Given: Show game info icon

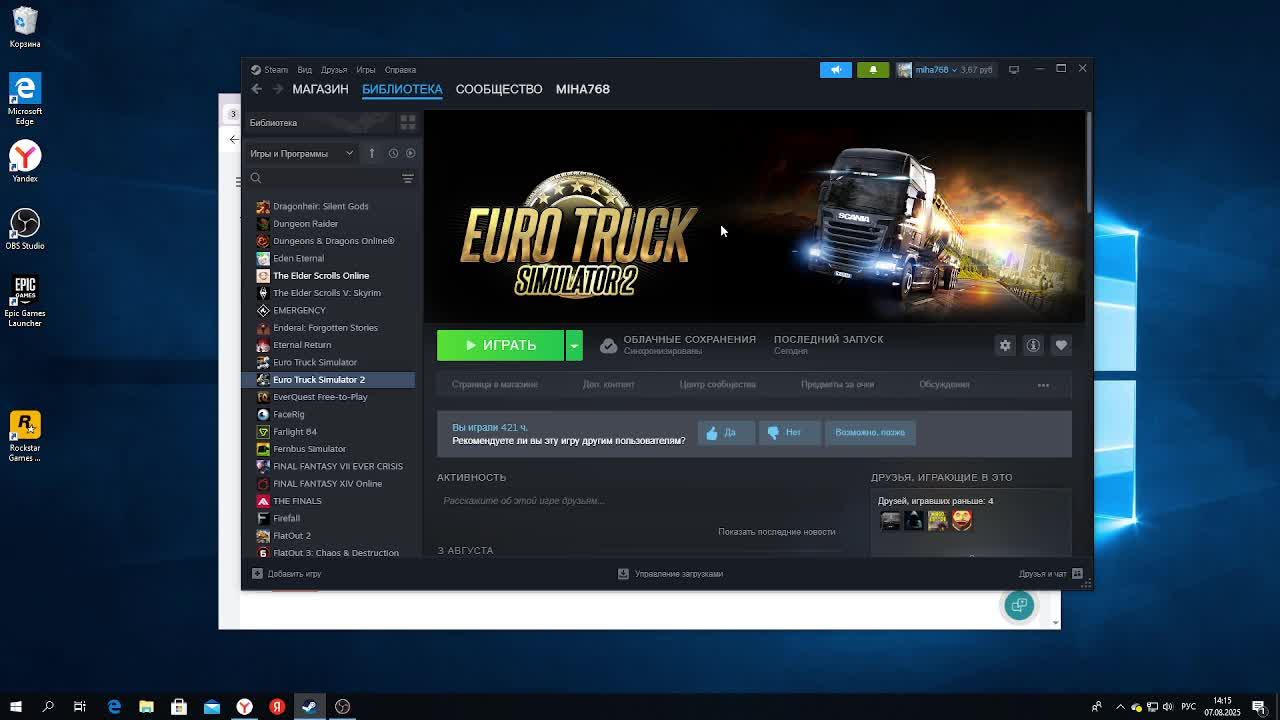Looking at the screenshot, I should (1033, 345).
